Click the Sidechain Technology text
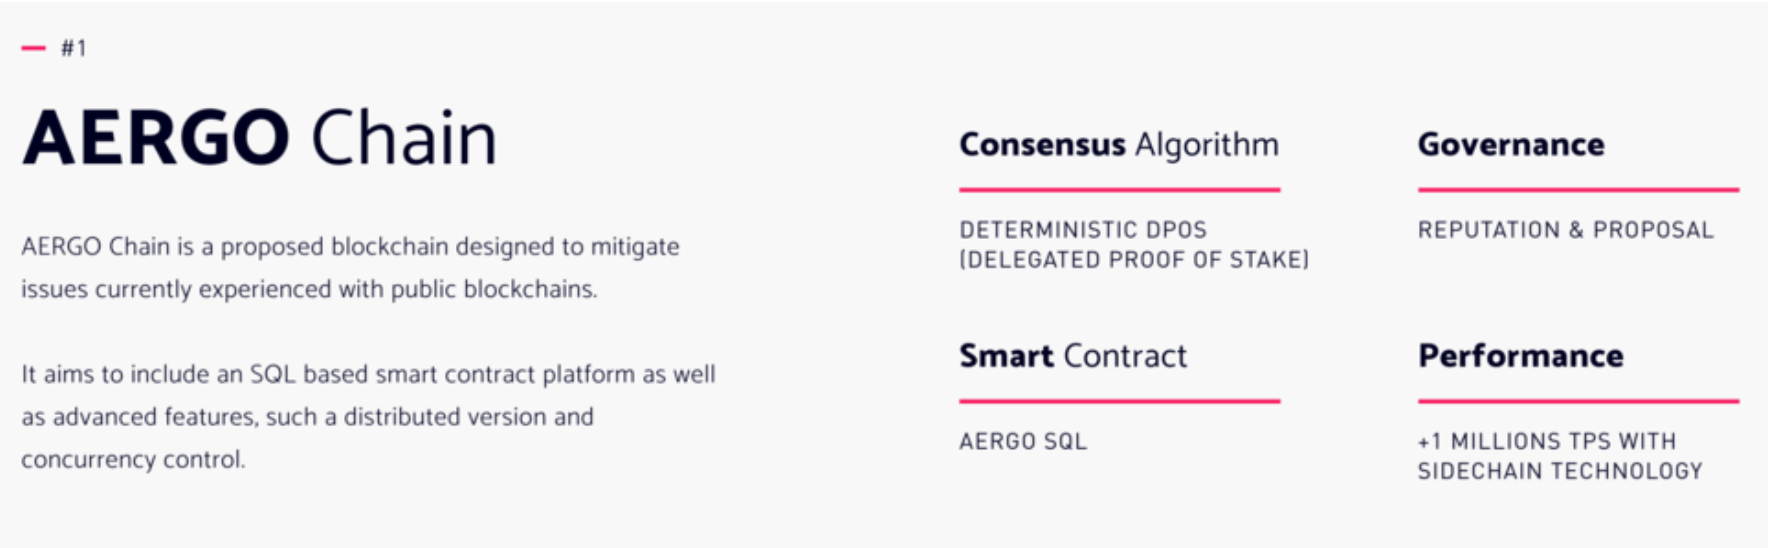 pos(1560,471)
